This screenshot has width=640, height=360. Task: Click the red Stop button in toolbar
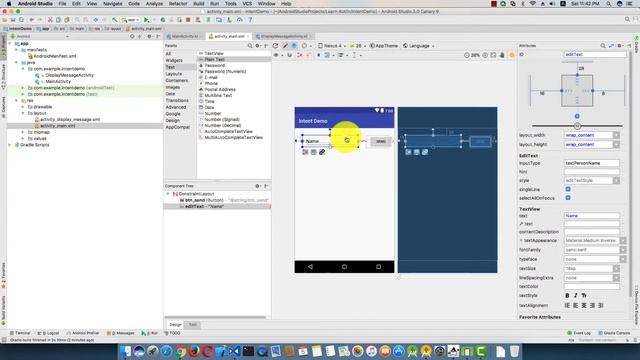click(188, 20)
